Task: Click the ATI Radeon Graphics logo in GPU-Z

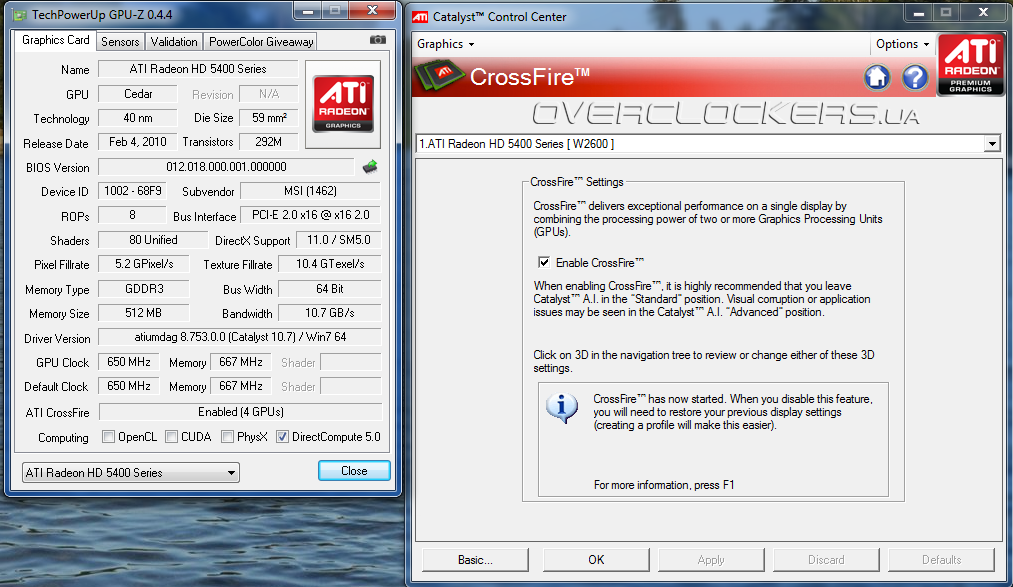Action: pos(343,104)
